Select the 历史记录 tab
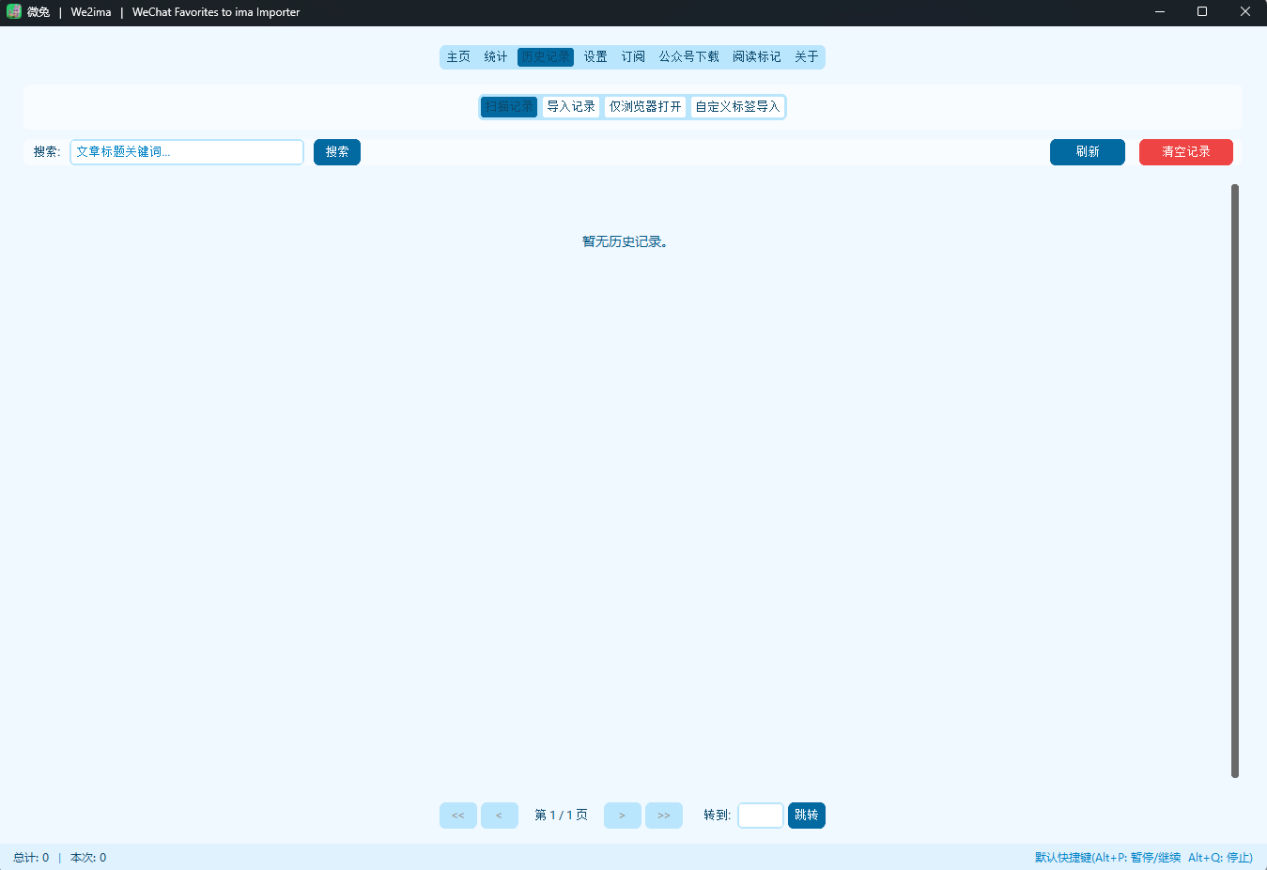Image resolution: width=1267 pixels, height=870 pixels. tap(545, 57)
